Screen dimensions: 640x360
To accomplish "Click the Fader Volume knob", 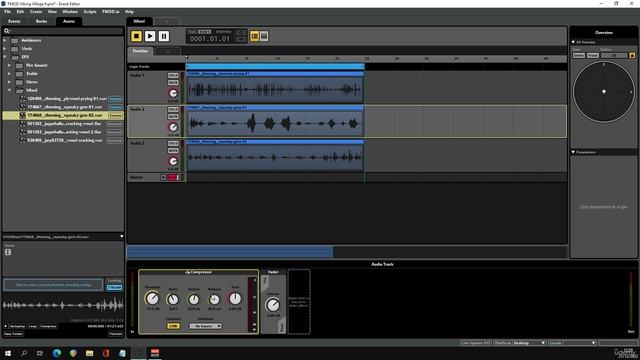I will [x=273, y=304].
